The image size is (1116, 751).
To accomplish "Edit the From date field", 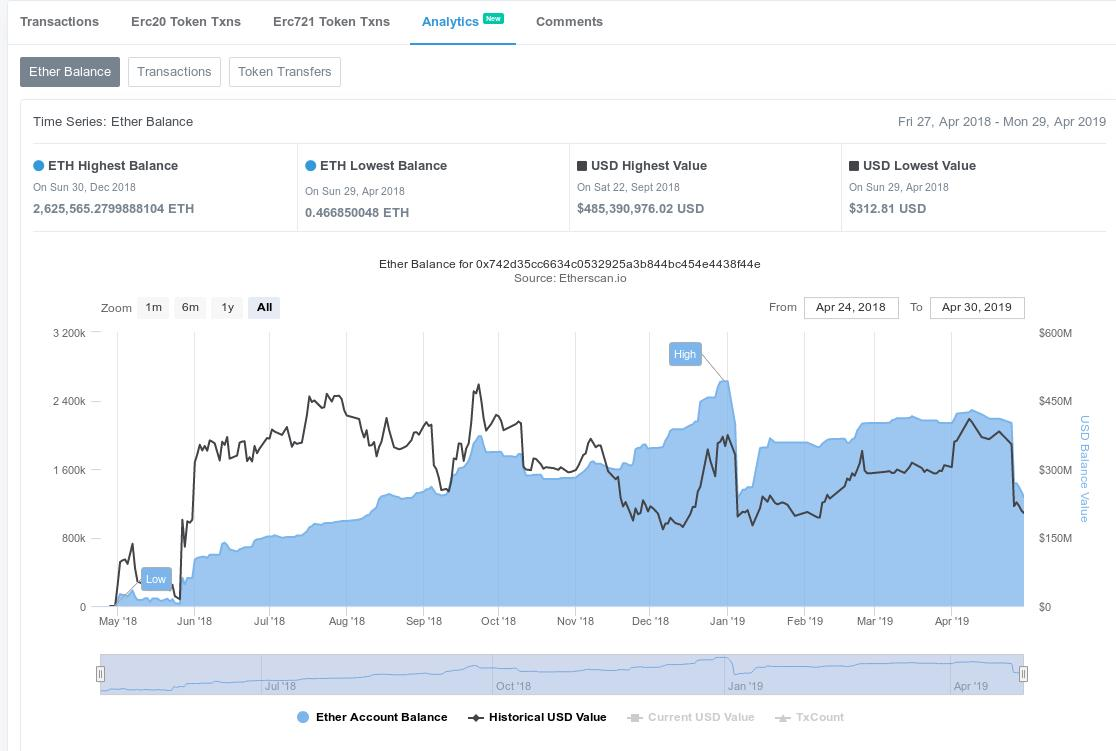I will tap(851, 307).
